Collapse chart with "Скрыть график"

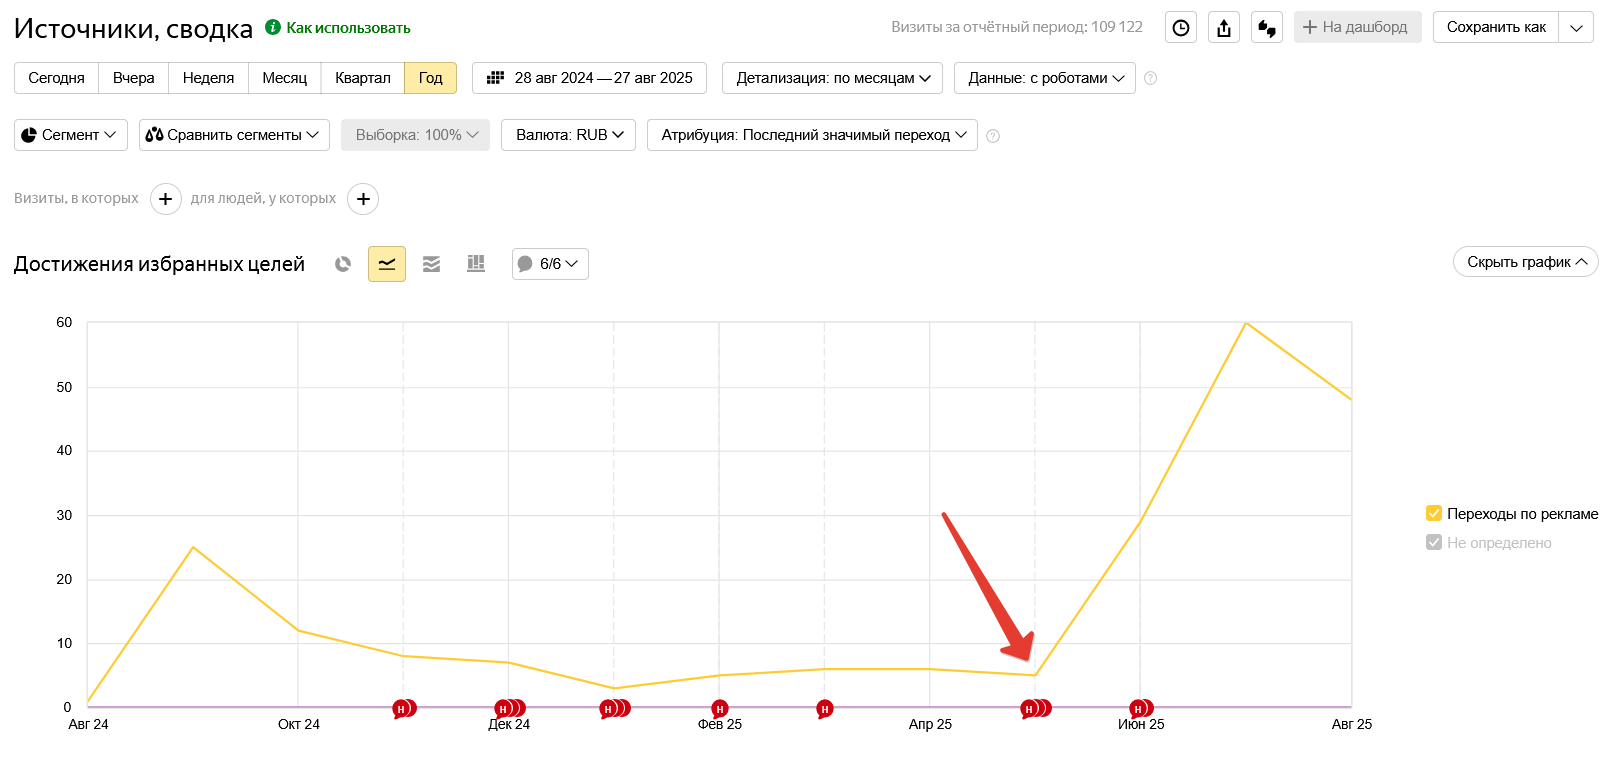coord(1525,262)
